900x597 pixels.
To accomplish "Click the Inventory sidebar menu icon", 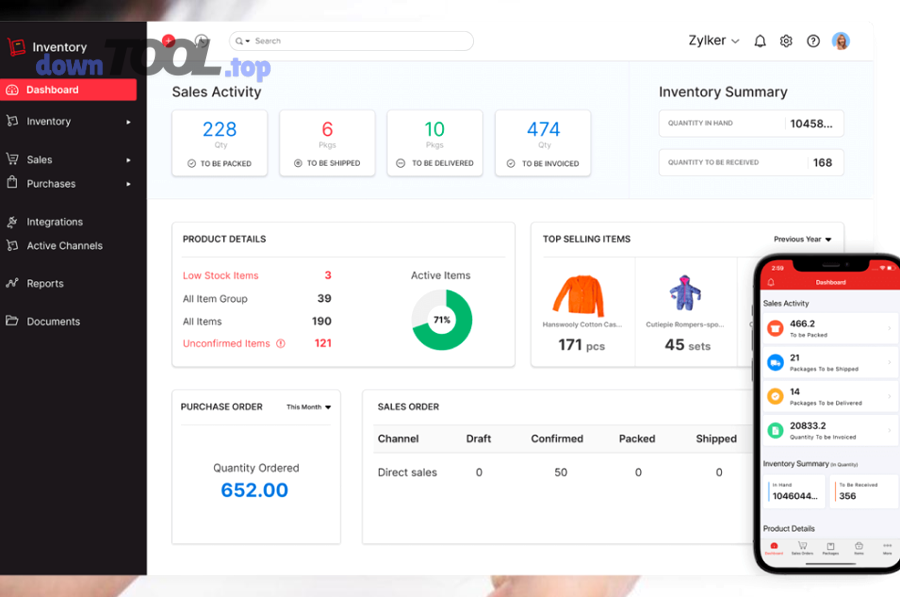I will tap(12, 121).
